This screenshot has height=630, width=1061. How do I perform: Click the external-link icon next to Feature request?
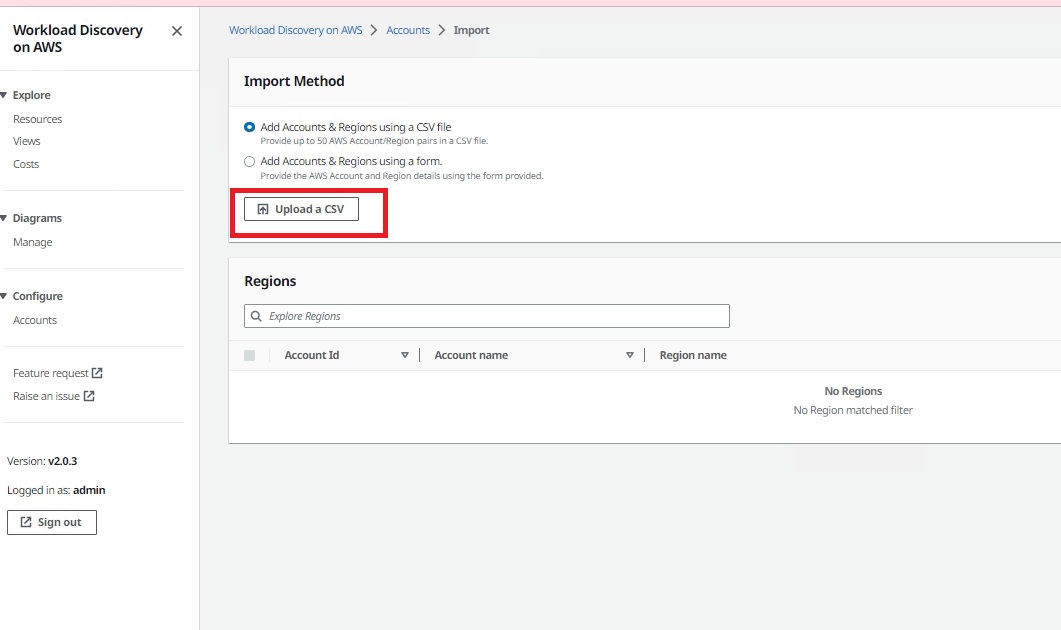click(x=97, y=372)
